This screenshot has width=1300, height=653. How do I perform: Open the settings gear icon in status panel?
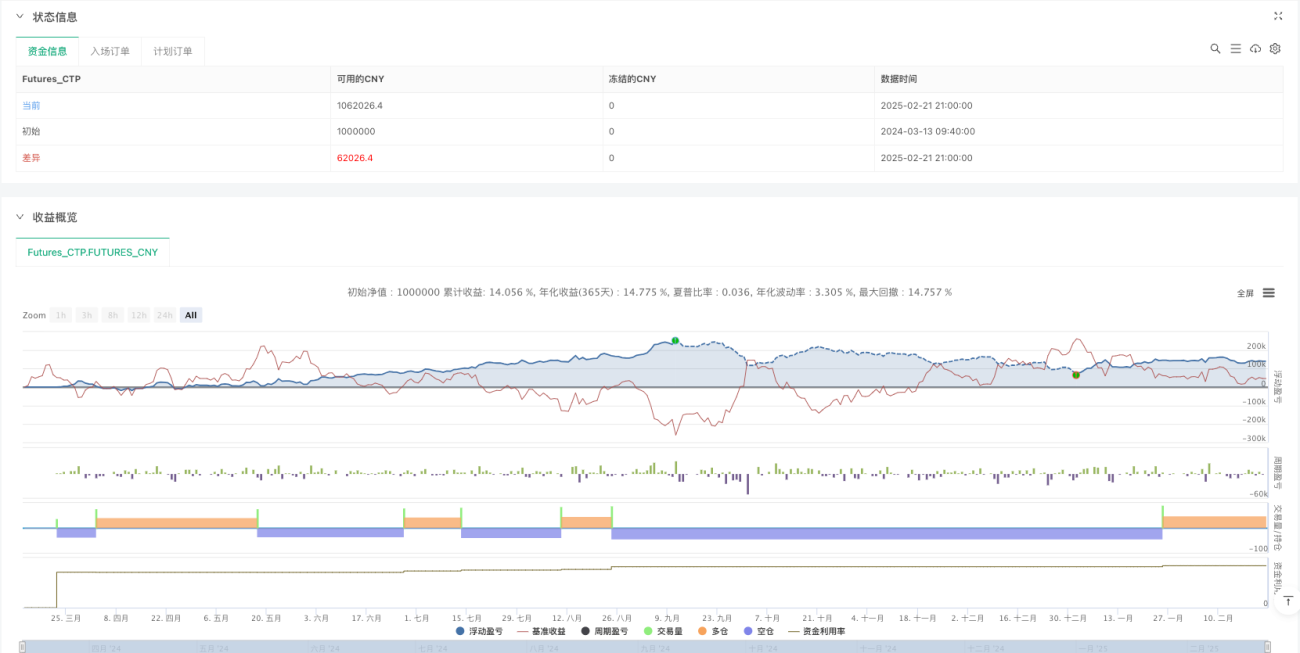pyautogui.click(x=1275, y=48)
